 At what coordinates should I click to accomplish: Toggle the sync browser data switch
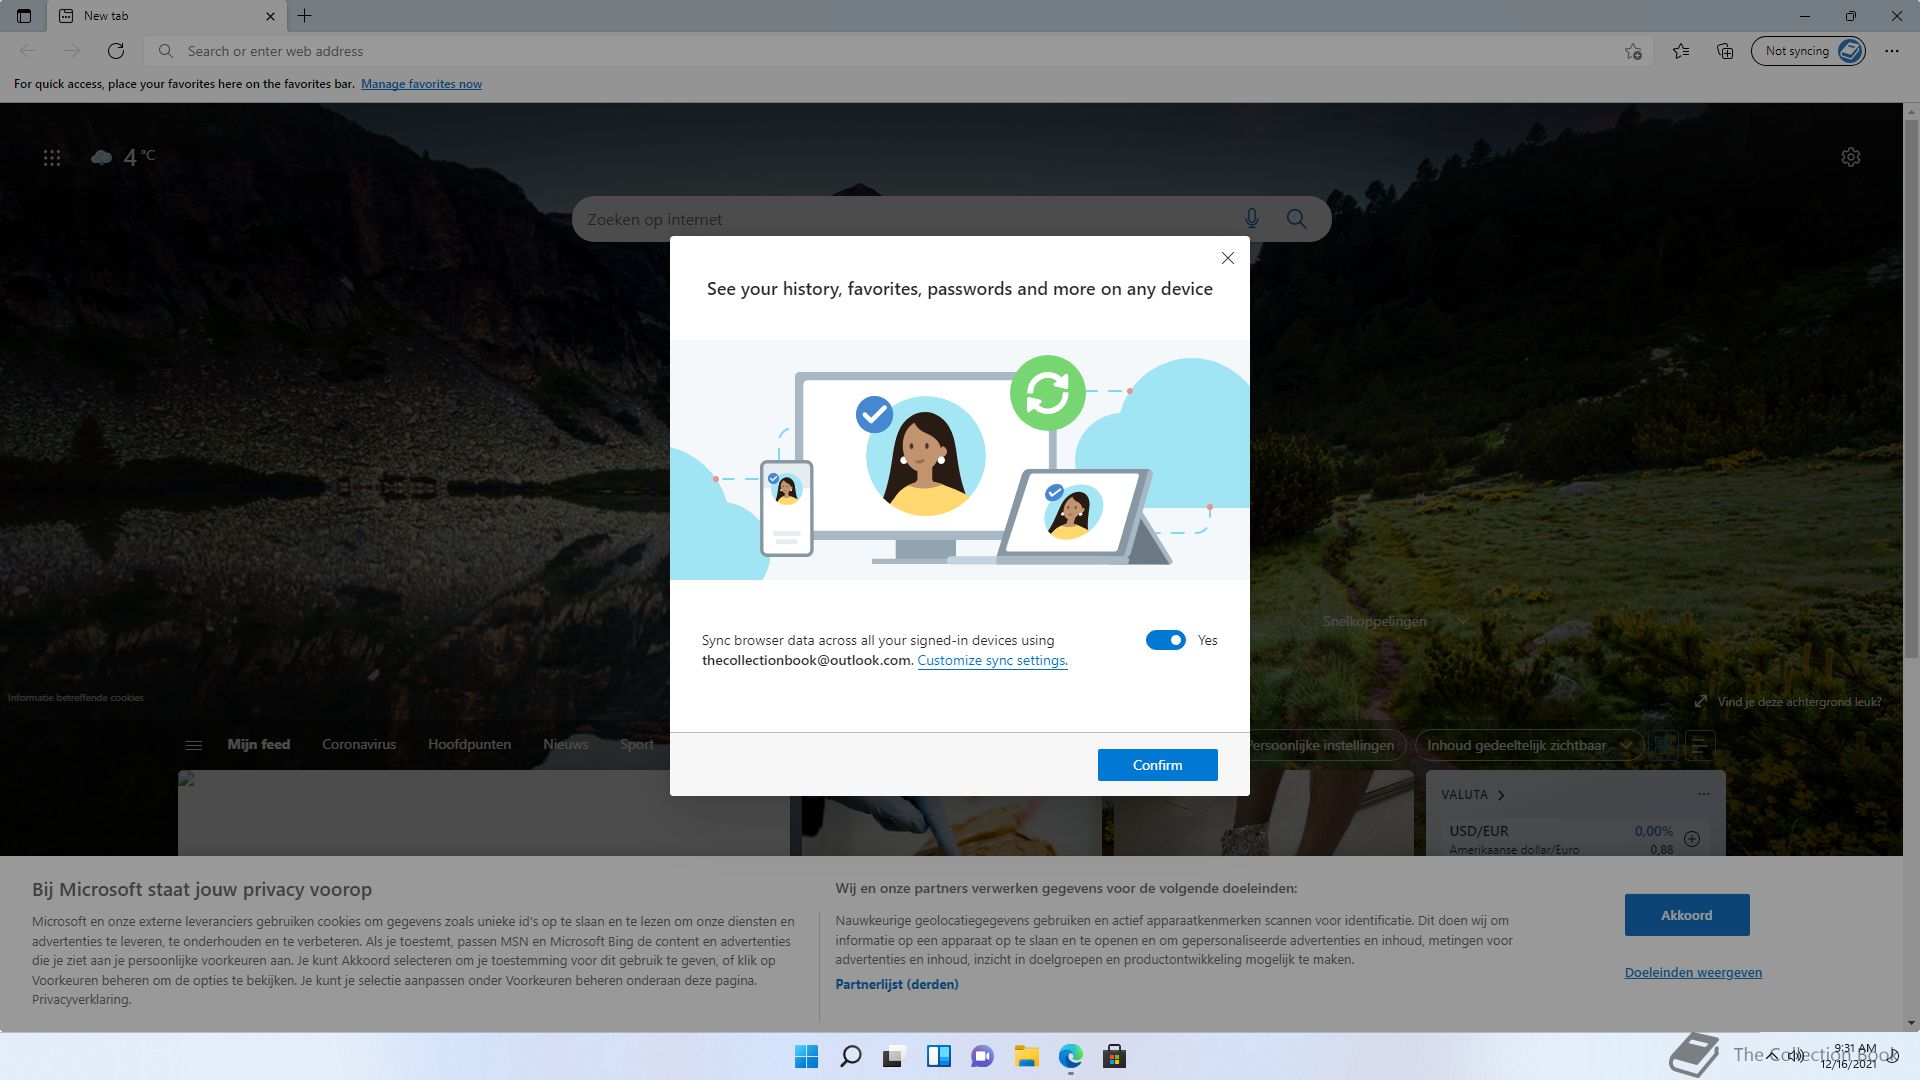[1166, 640]
